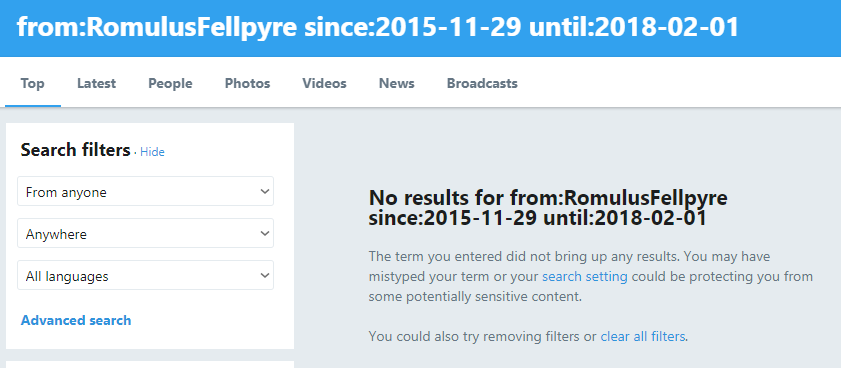The height and width of the screenshot is (368, 841).
Task: Open the Broadcasts tab
Action: tap(482, 84)
